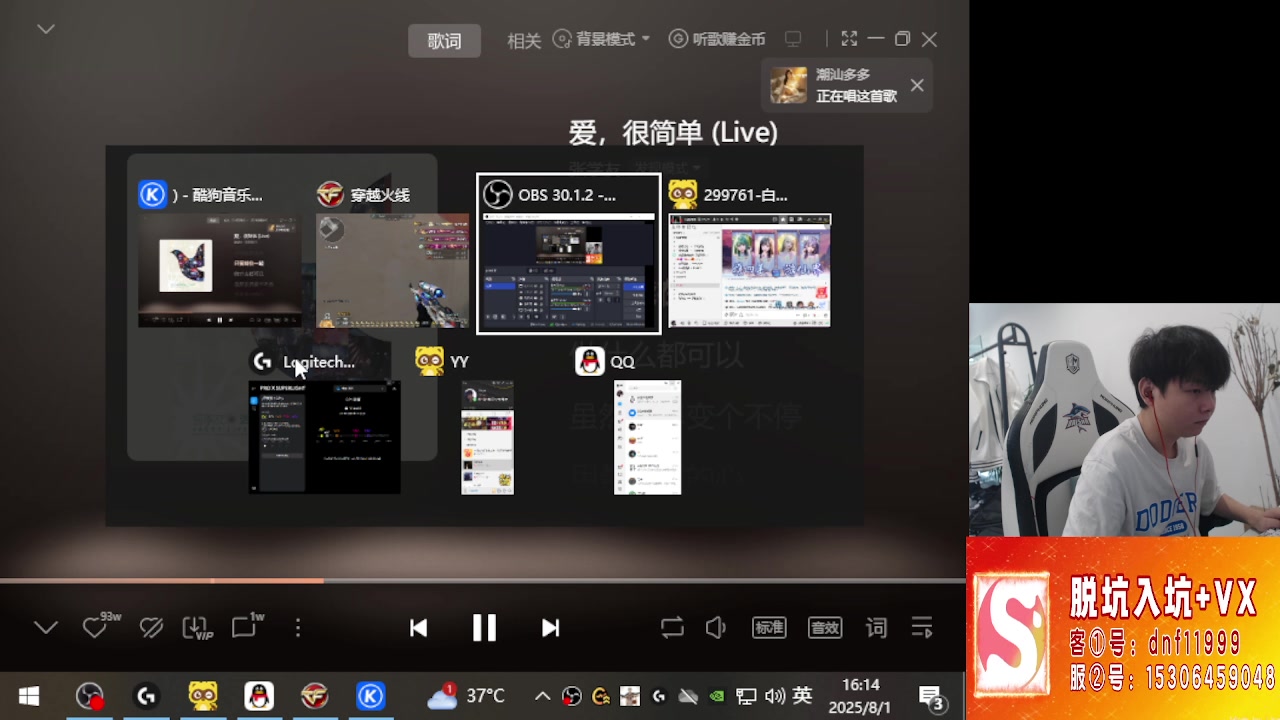Open the volume speaker control

[x=716, y=628]
